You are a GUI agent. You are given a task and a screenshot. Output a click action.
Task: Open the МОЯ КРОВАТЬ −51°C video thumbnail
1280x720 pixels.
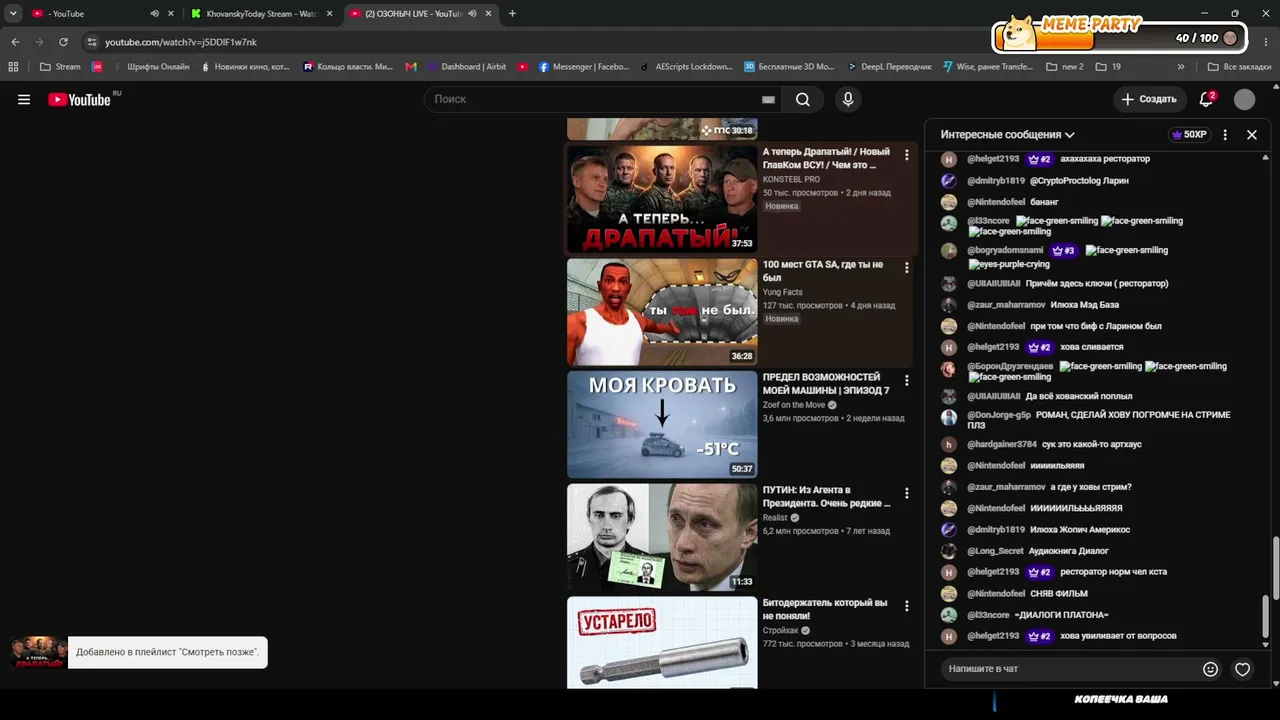(x=662, y=425)
